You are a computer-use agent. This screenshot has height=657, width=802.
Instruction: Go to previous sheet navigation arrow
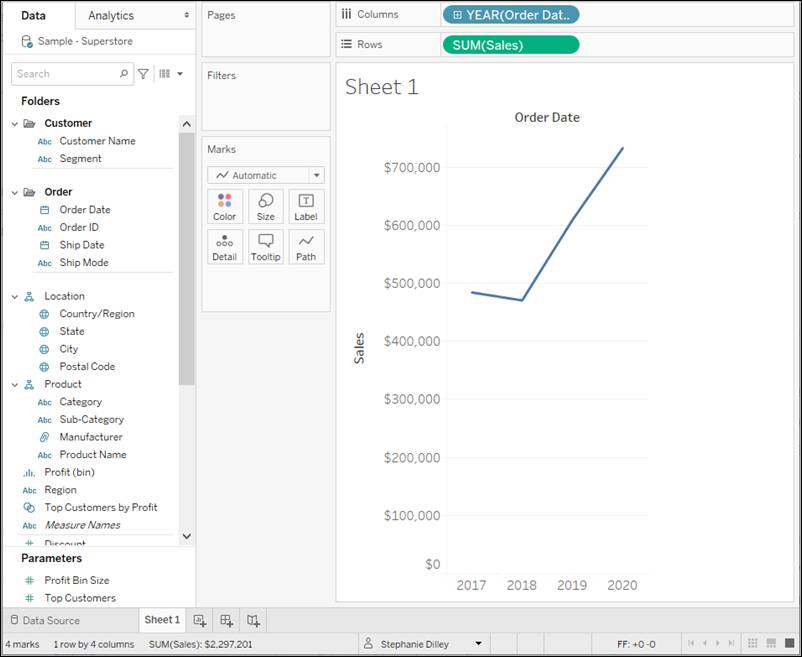coord(704,643)
